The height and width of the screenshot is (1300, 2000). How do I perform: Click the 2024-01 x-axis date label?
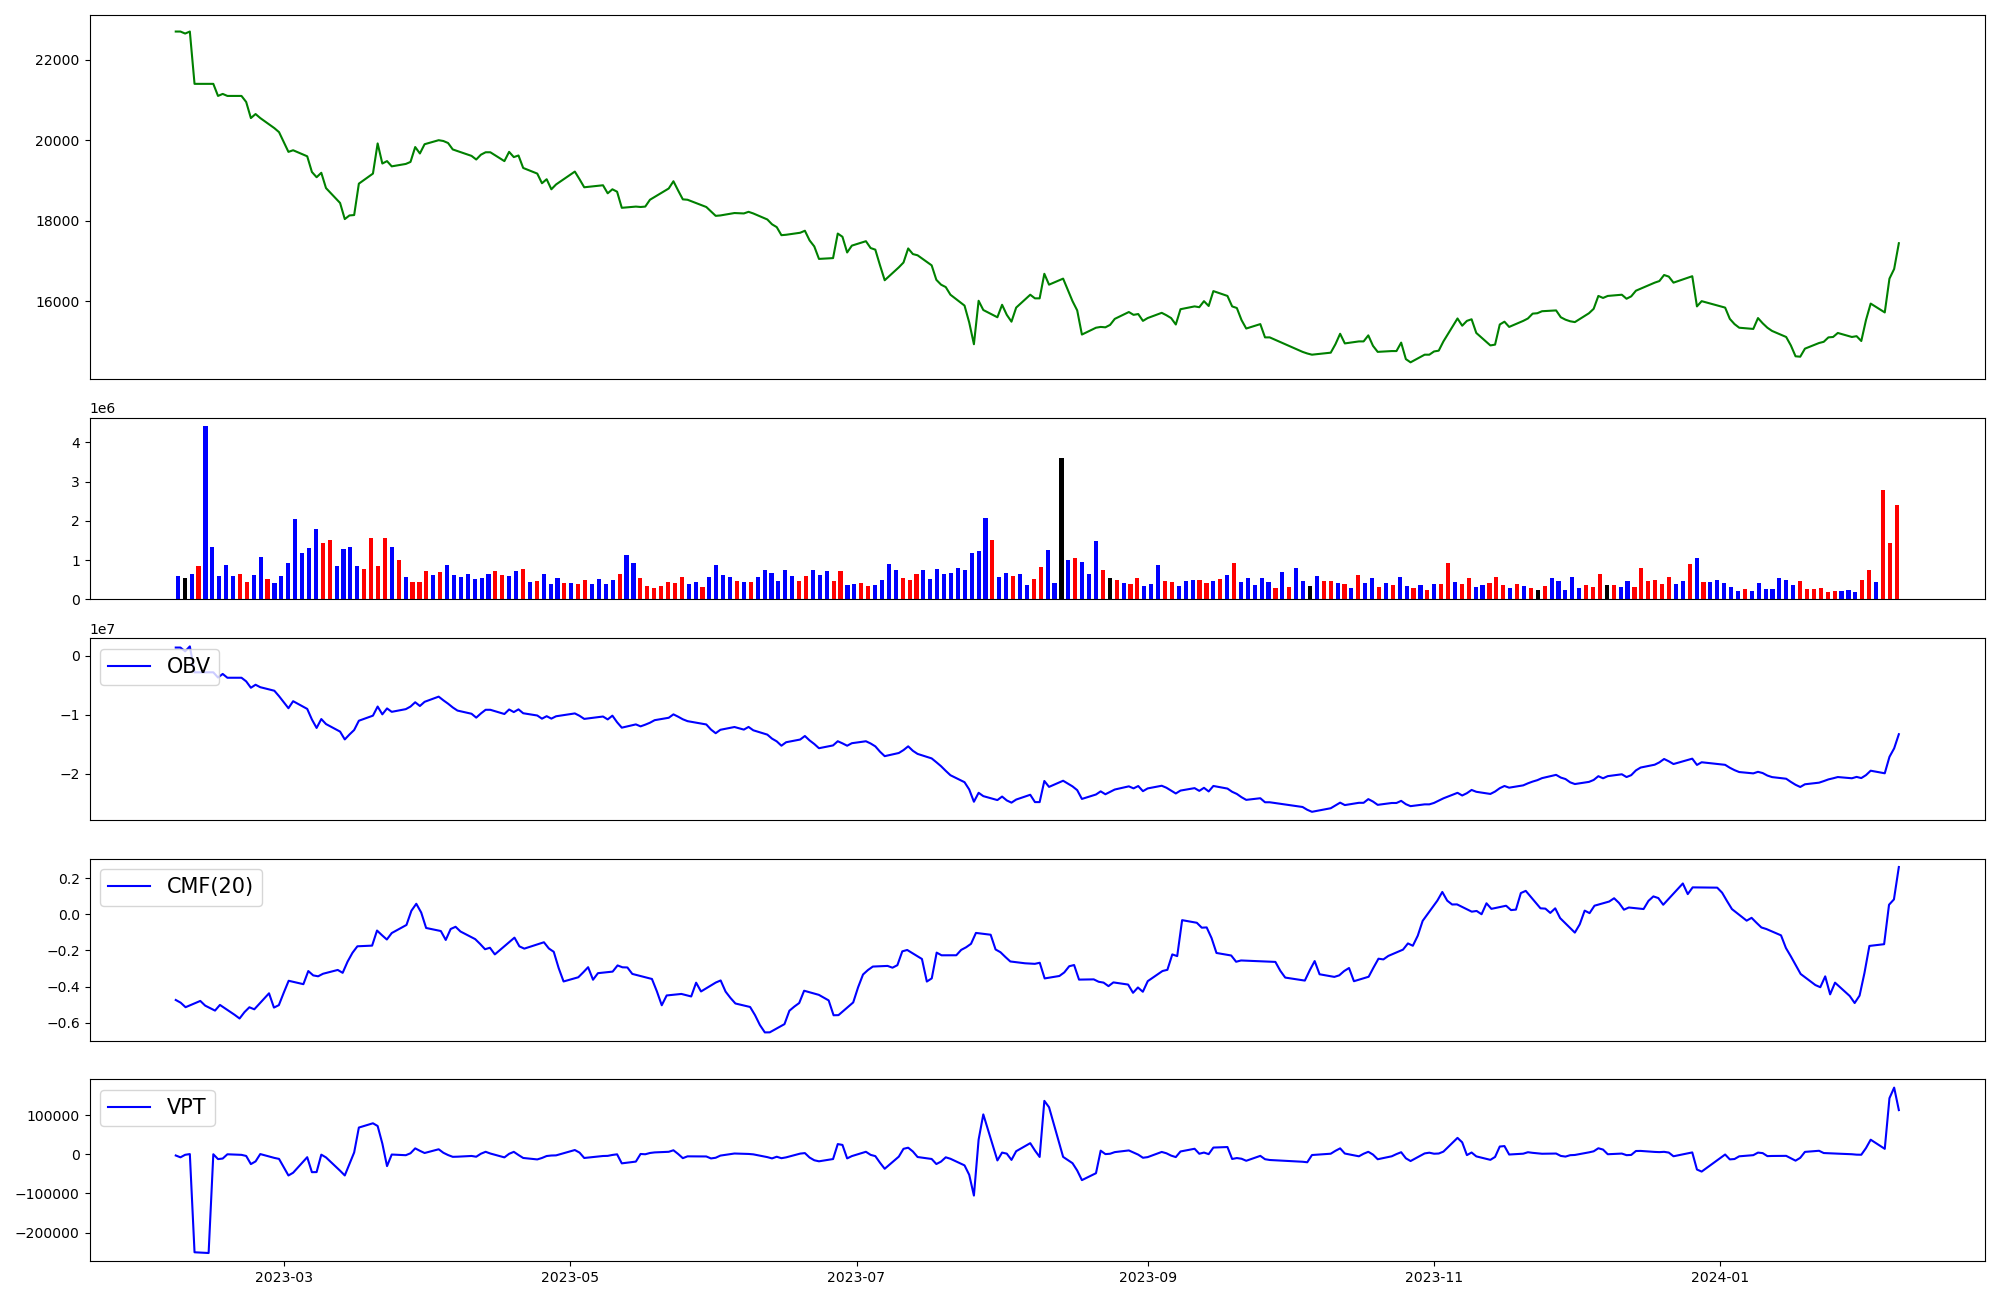click(x=1720, y=1277)
